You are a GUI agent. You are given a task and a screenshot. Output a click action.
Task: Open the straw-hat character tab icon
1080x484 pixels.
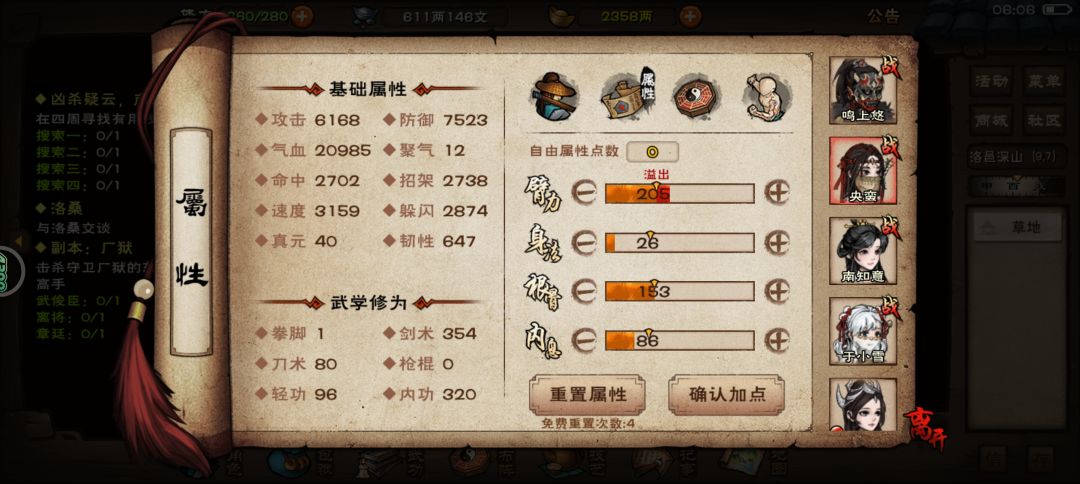click(555, 95)
